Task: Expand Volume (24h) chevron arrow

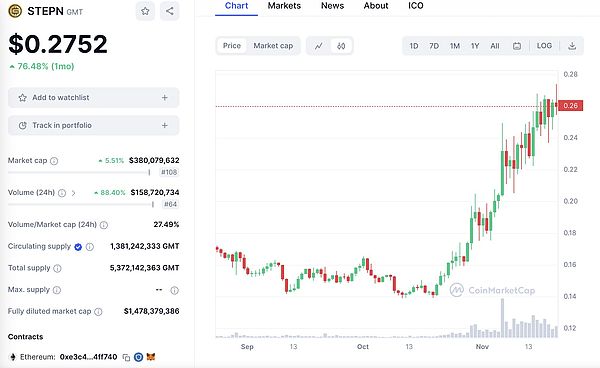Action: pos(73,193)
